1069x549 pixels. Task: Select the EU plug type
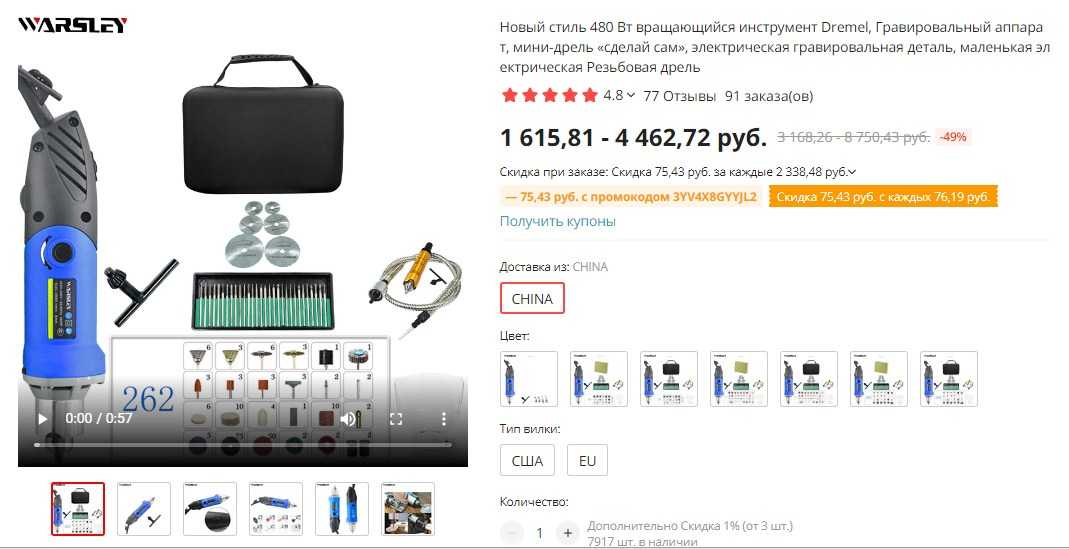587,460
